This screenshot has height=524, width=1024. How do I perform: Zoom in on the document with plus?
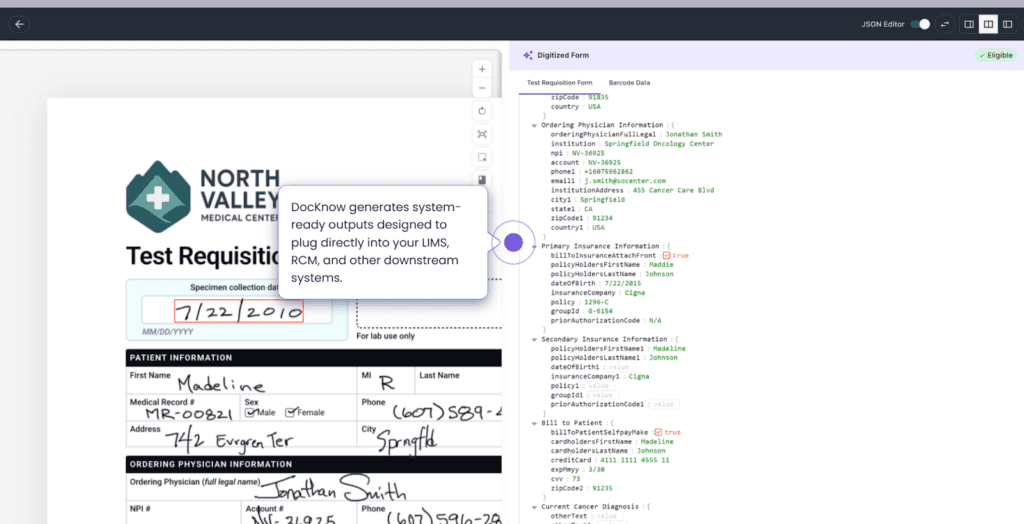tap(482, 69)
